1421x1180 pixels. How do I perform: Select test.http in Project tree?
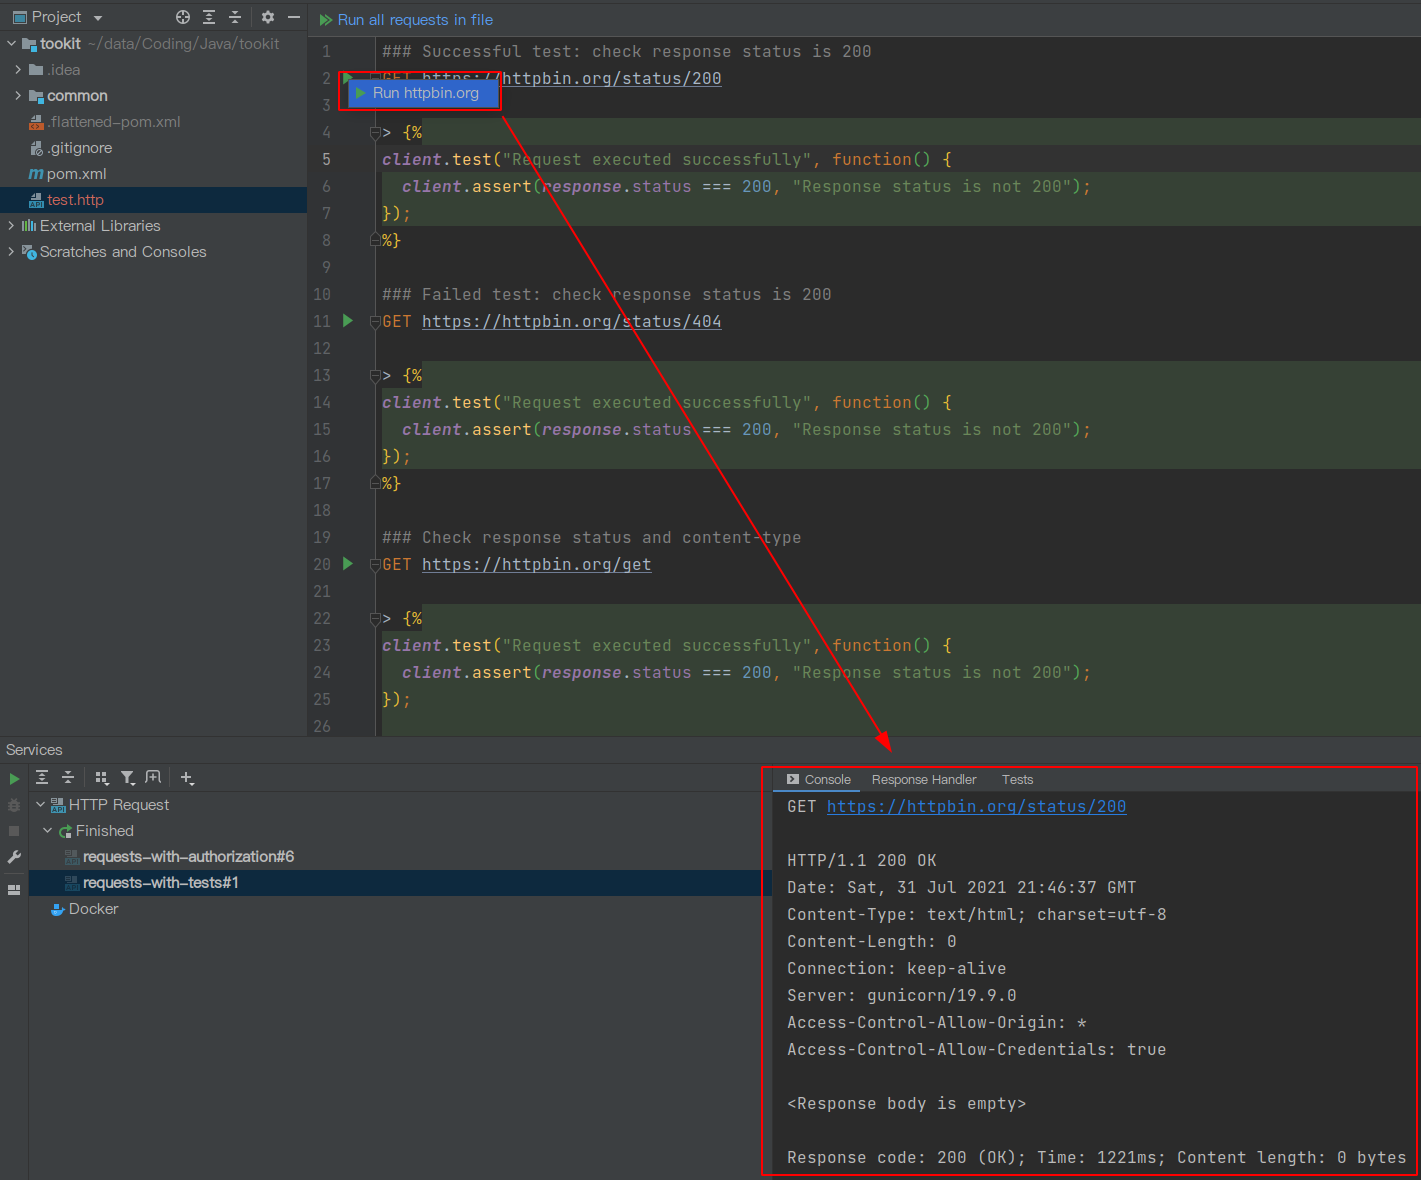tap(154, 200)
